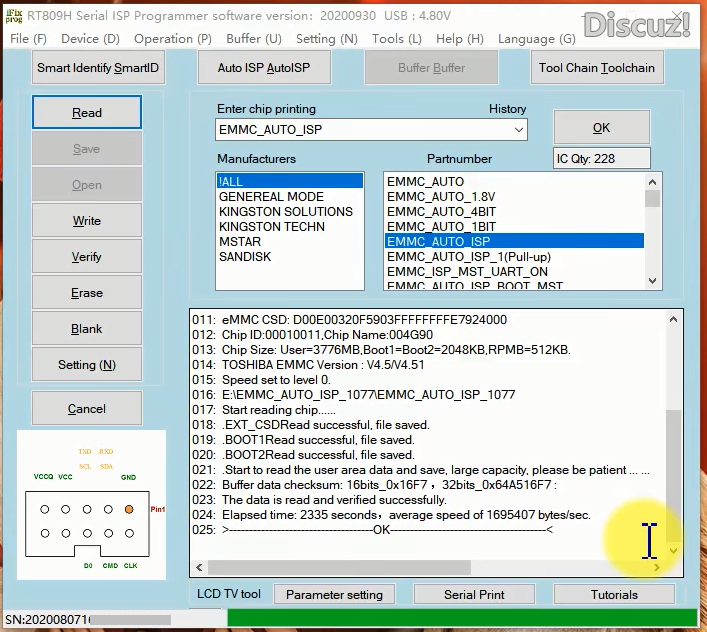Image resolution: width=707 pixels, height=632 pixels.
Task: Click Smart Identify SmartID button
Action: [98, 68]
